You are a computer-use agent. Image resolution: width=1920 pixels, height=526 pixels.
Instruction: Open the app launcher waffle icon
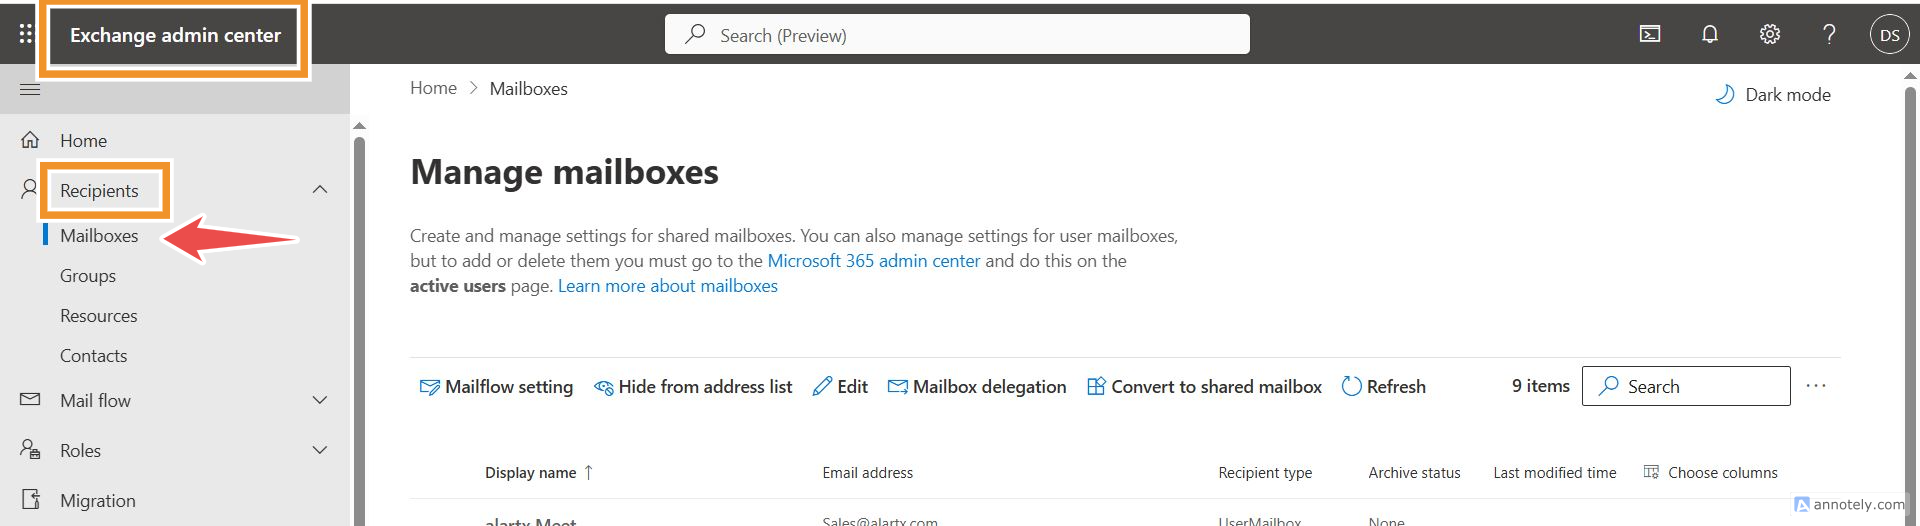point(25,34)
